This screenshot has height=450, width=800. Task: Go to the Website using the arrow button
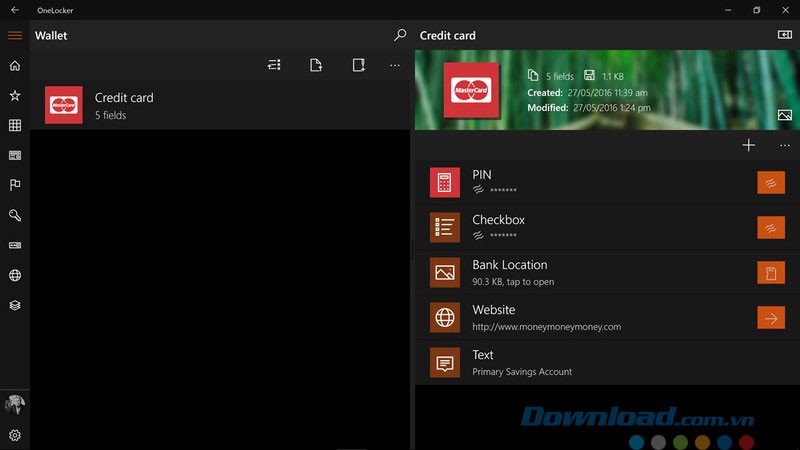point(771,318)
